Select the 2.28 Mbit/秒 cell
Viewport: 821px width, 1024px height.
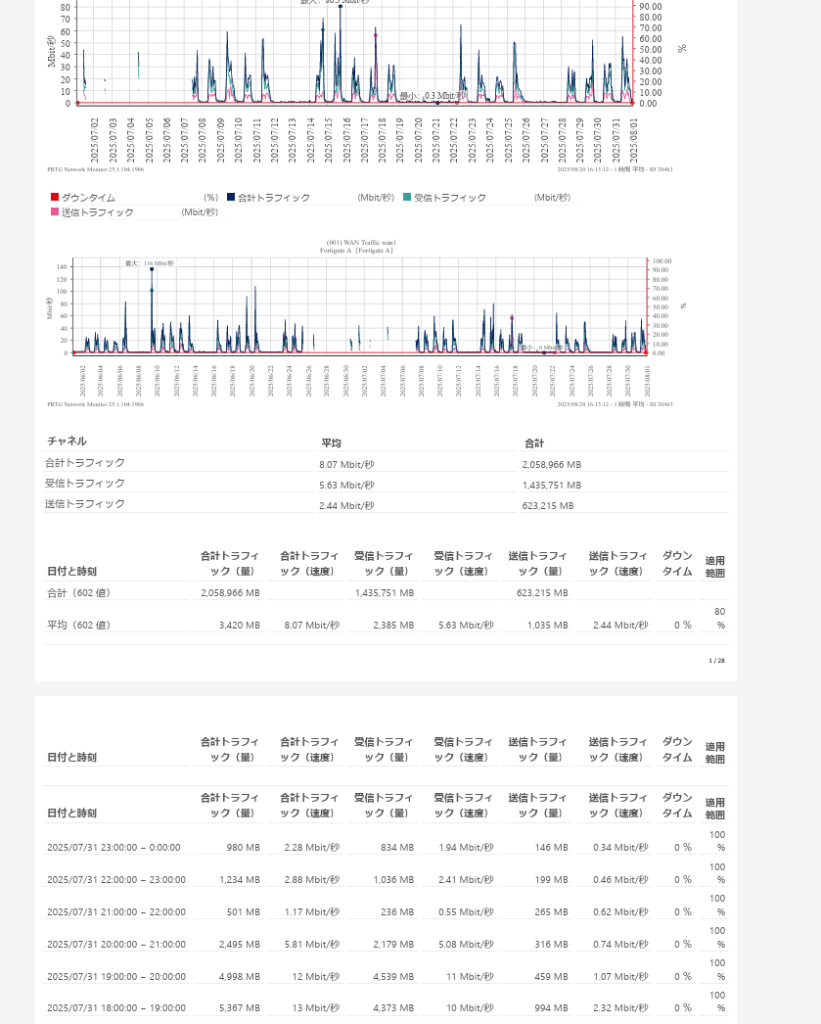(x=312, y=848)
